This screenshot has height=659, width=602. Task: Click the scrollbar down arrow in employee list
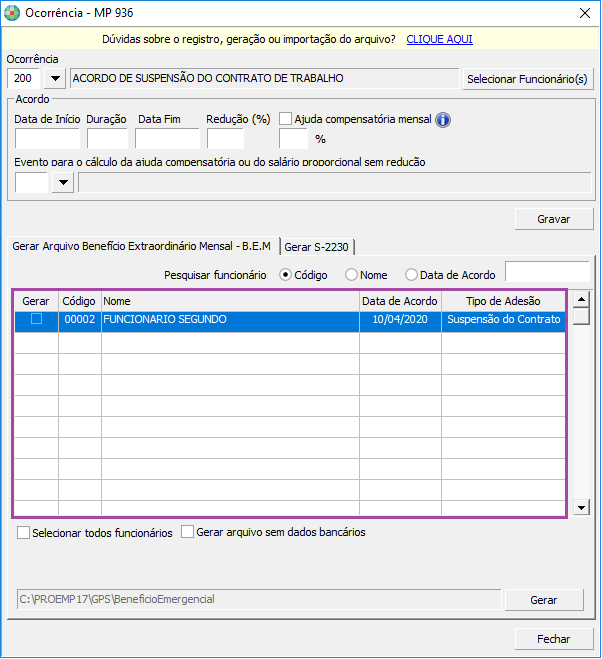click(581, 507)
